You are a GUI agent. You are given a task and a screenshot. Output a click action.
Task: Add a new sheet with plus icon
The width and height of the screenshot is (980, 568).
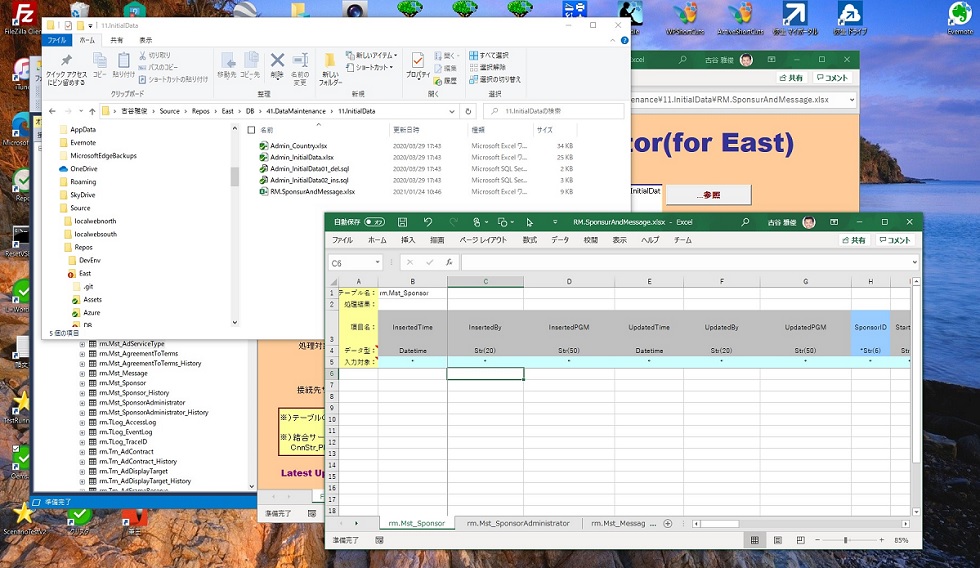pos(668,524)
